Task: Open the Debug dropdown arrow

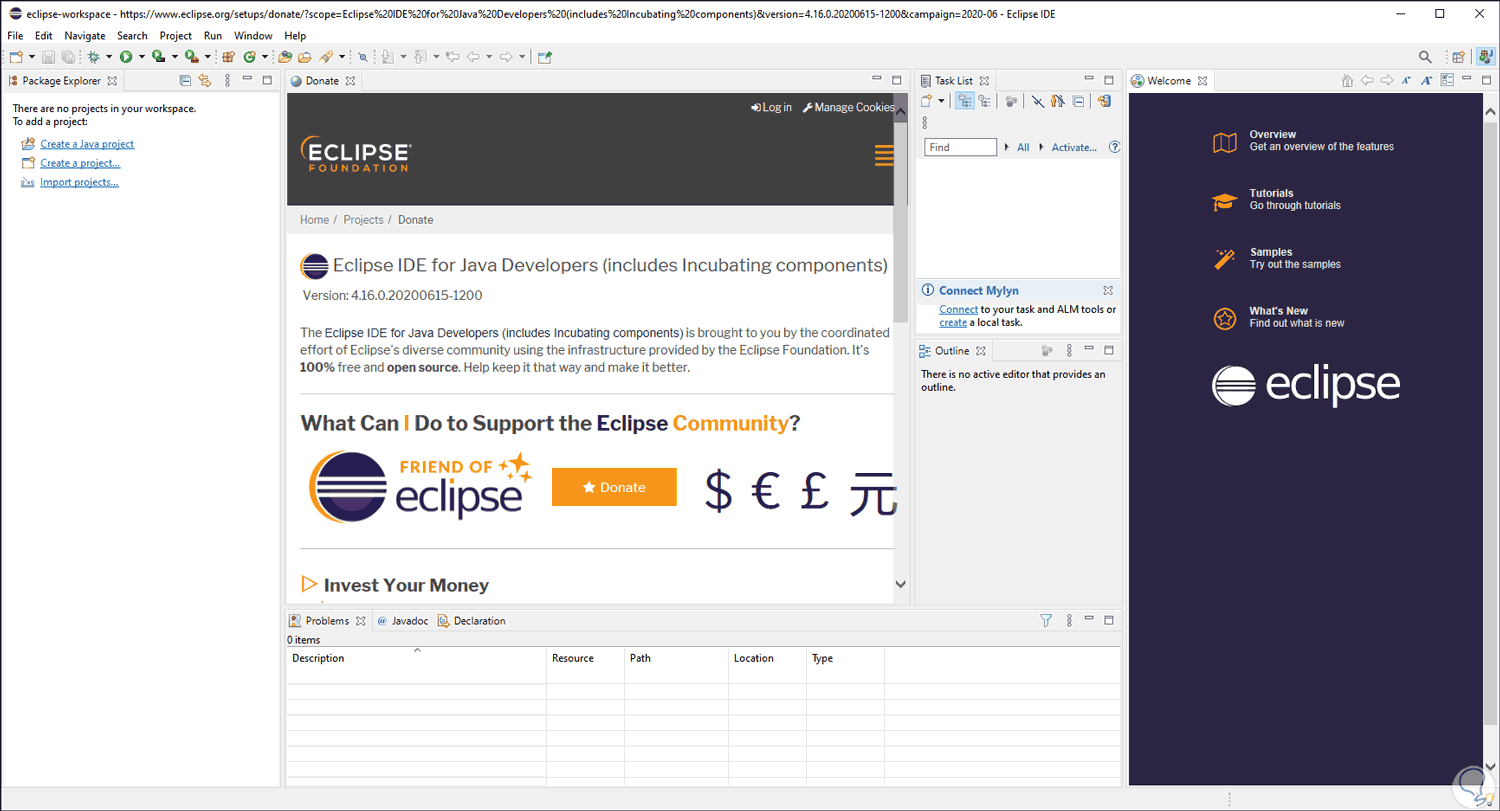Action: pos(109,57)
